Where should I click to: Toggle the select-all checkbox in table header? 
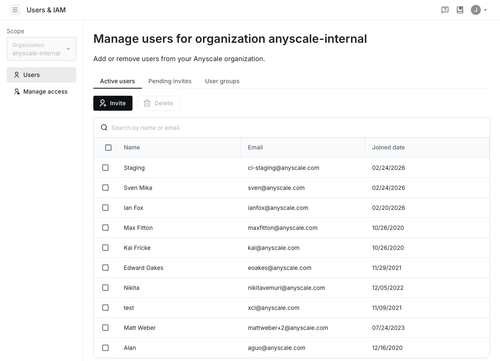pos(108,147)
